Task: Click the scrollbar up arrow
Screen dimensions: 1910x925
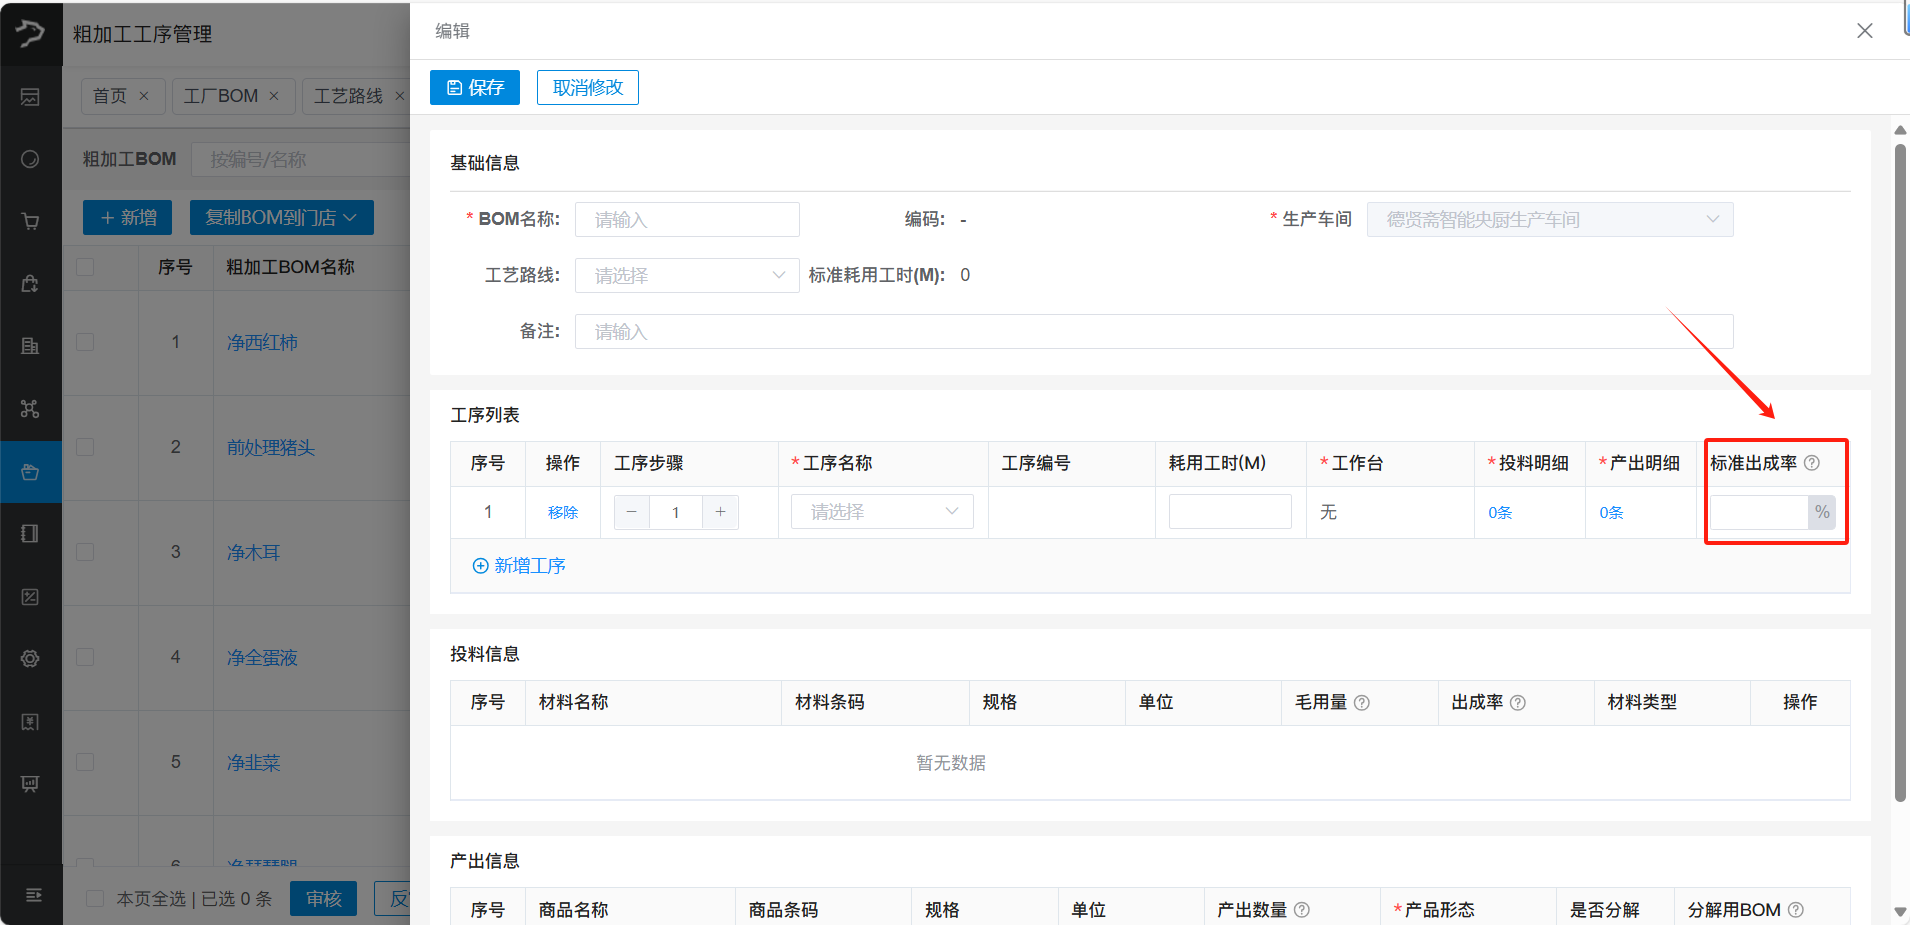Action: point(1900,130)
